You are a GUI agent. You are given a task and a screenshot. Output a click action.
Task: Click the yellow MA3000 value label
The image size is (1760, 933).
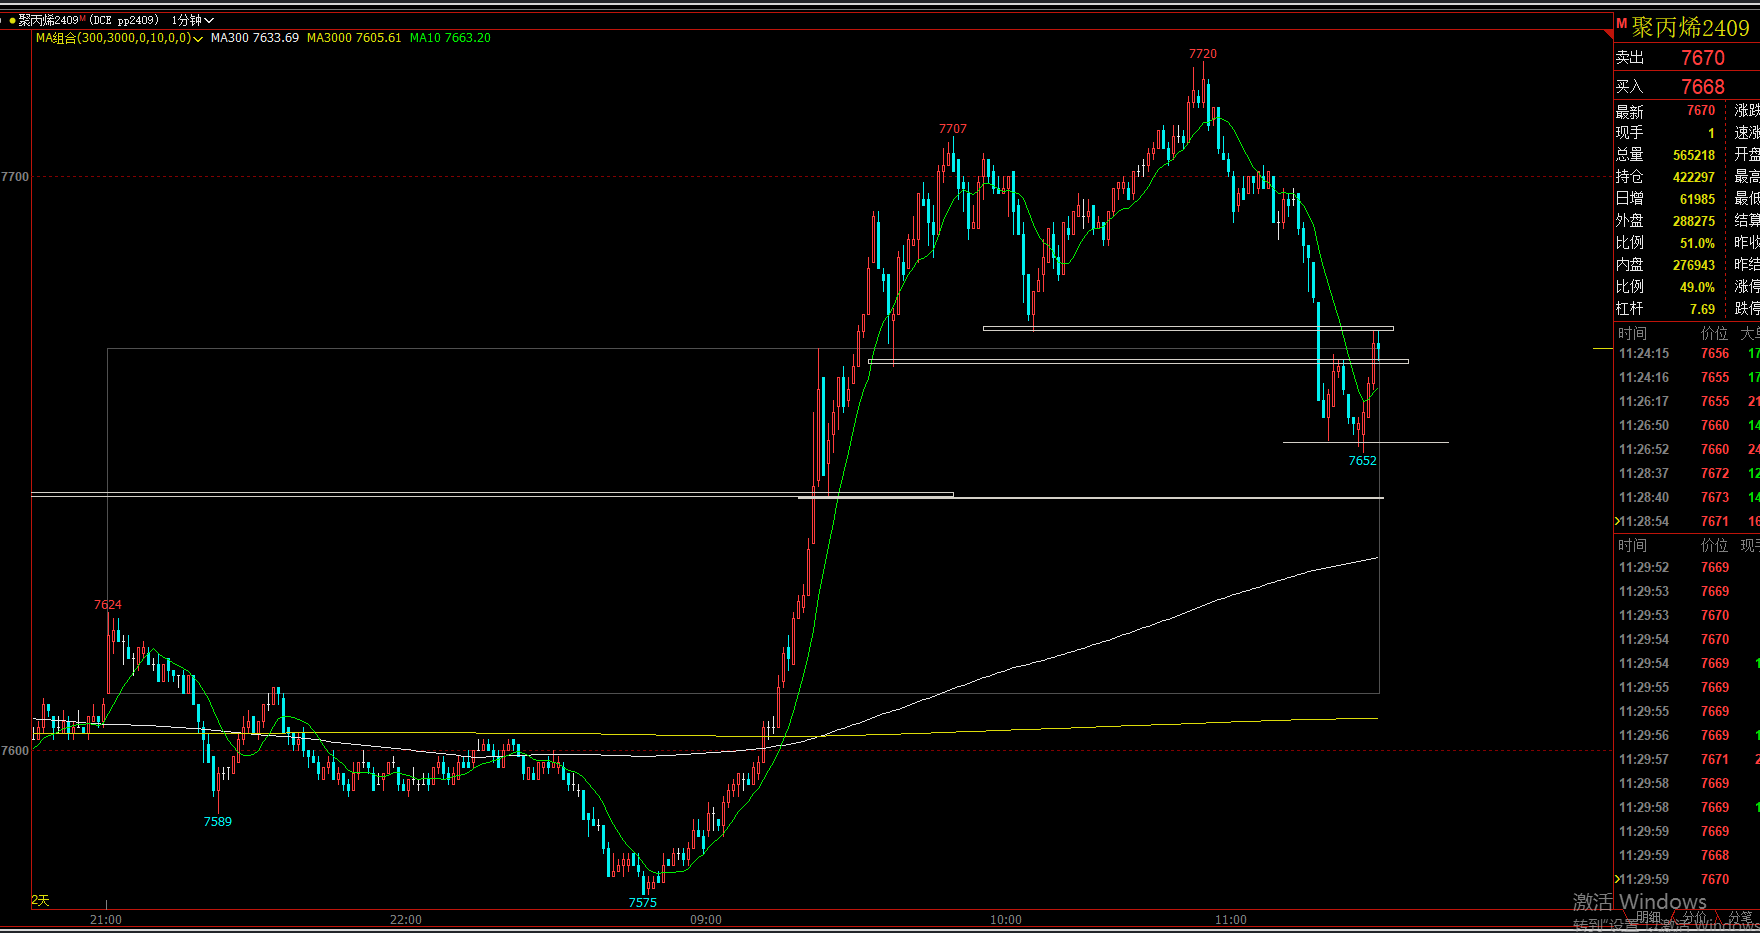pos(353,38)
